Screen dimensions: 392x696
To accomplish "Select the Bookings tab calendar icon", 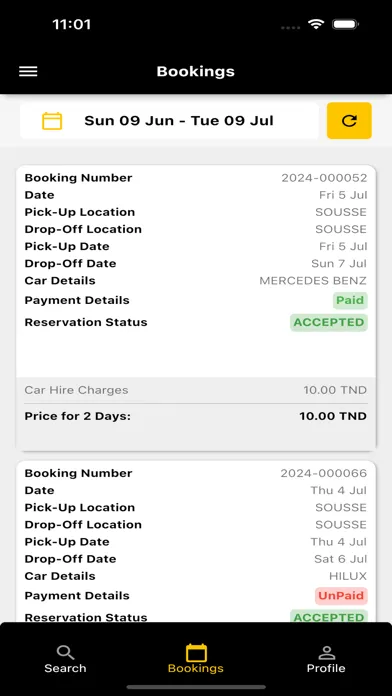I will coord(196,652).
